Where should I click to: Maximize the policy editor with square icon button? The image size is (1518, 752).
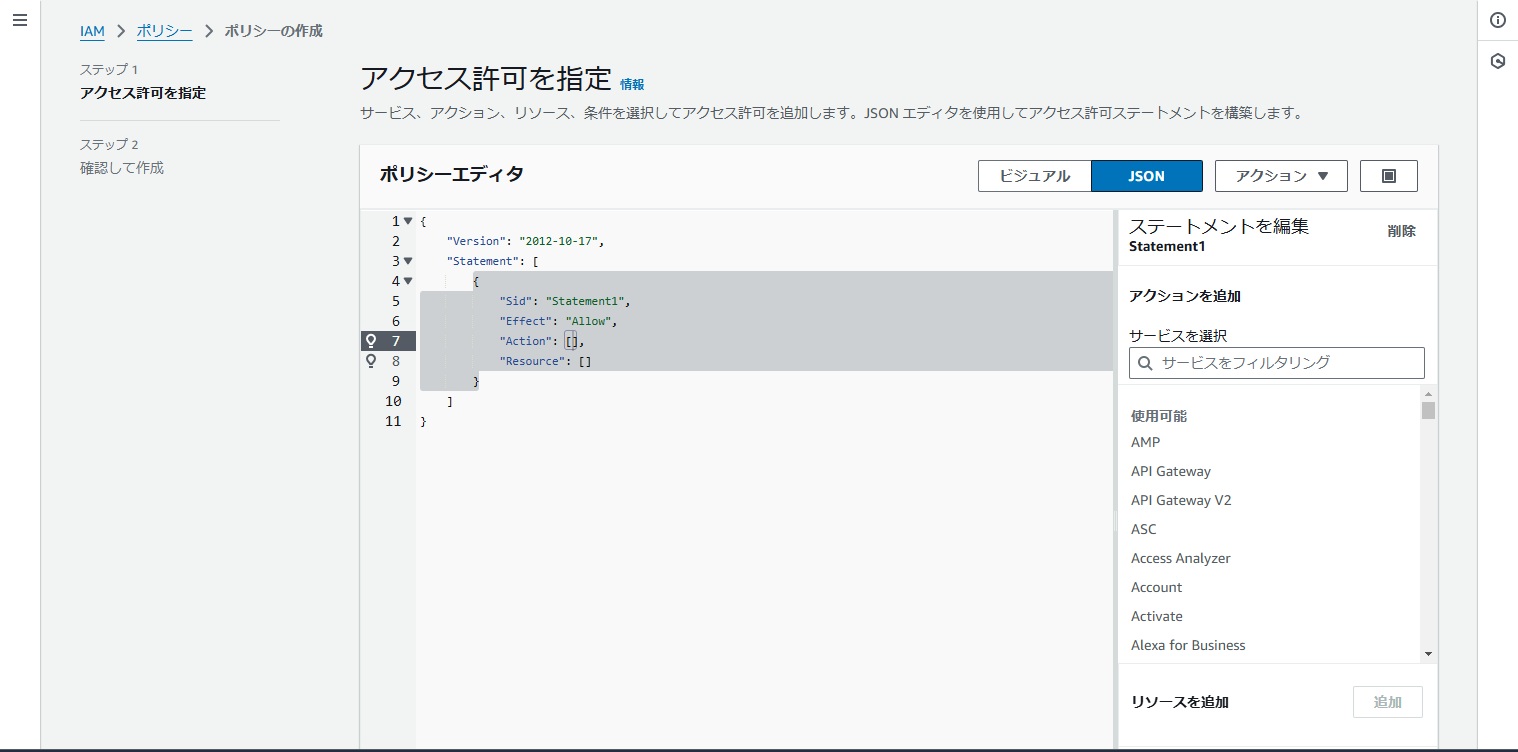coord(1388,175)
